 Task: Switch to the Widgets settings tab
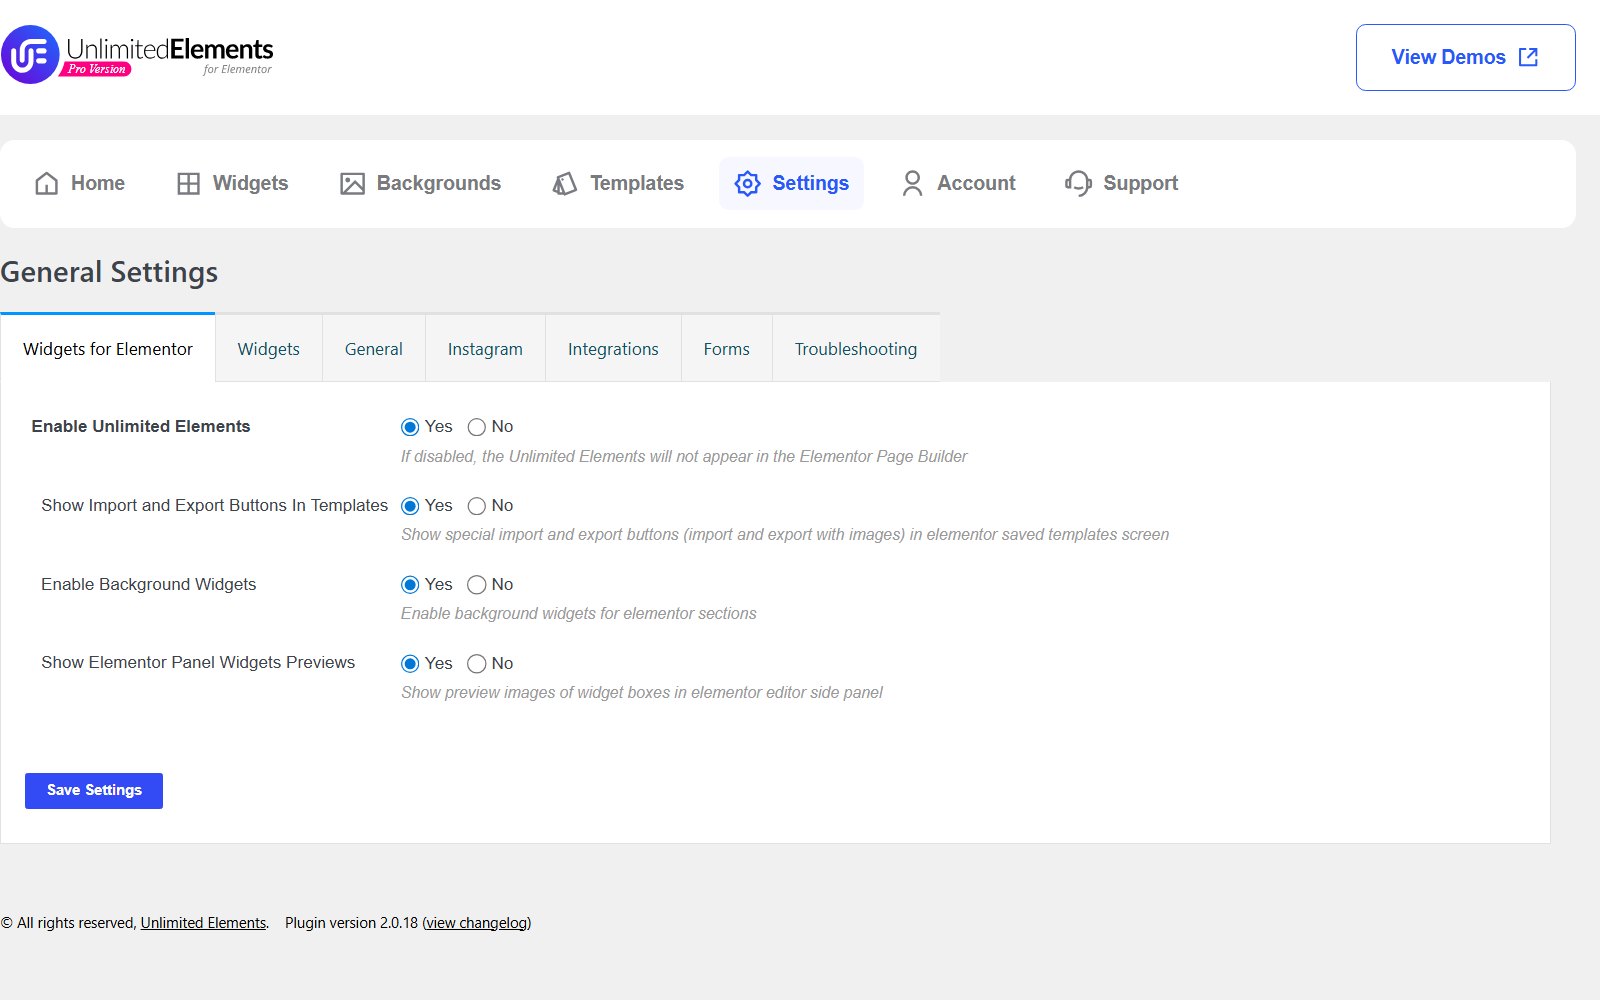[269, 349]
